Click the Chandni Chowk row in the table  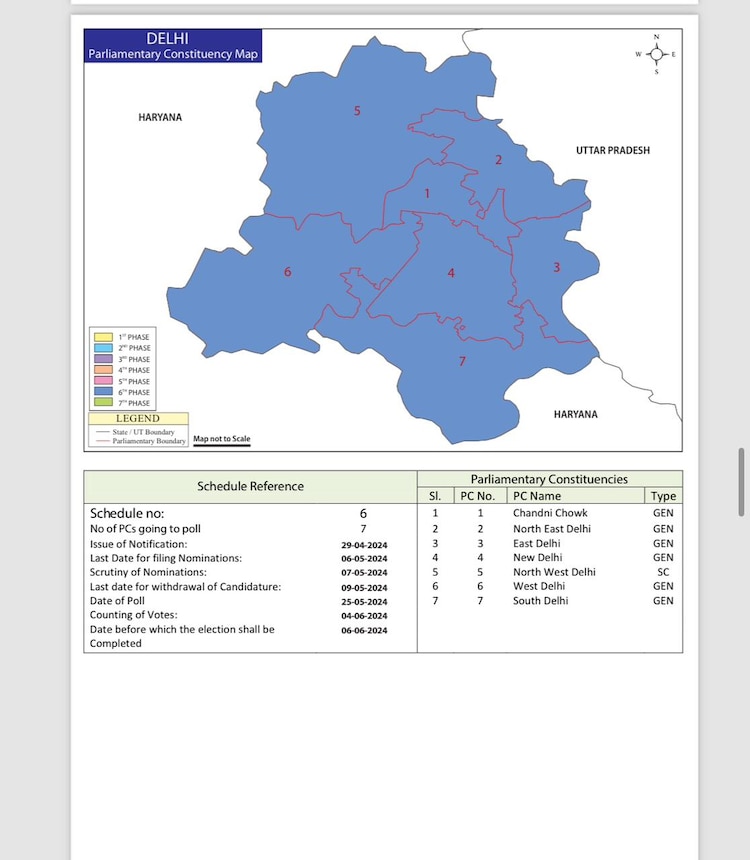pyautogui.click(x=550, y=513)
